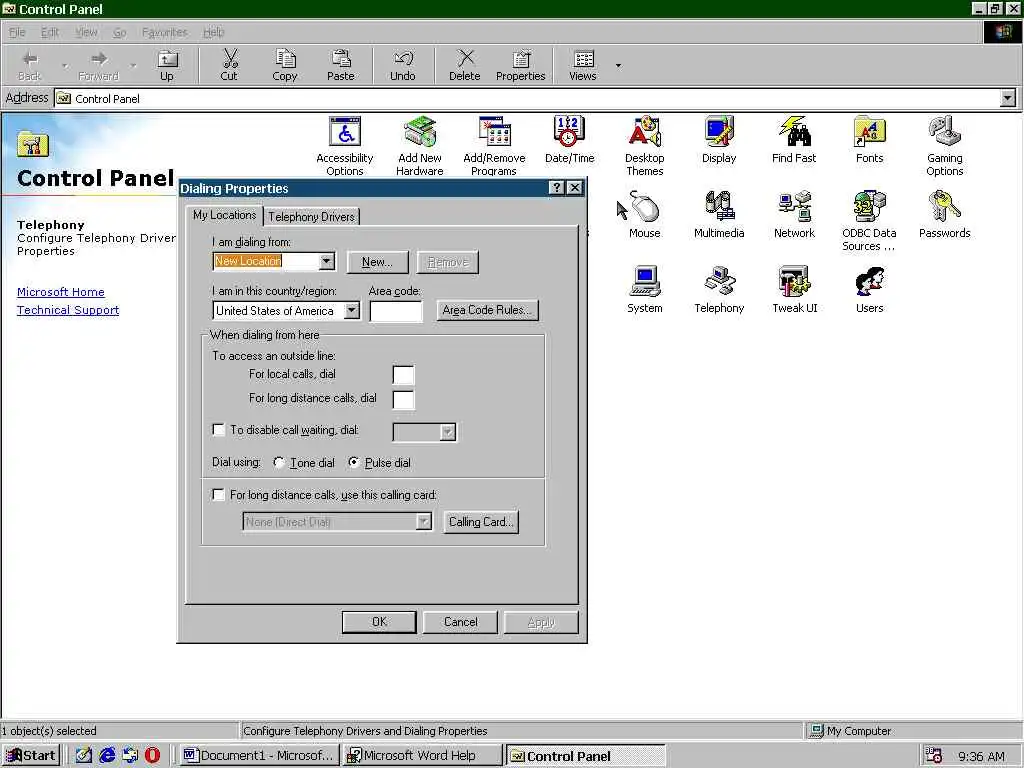Open the Fonts folder icon
This screenshot has width=1024, height=768.
point(869,139)
